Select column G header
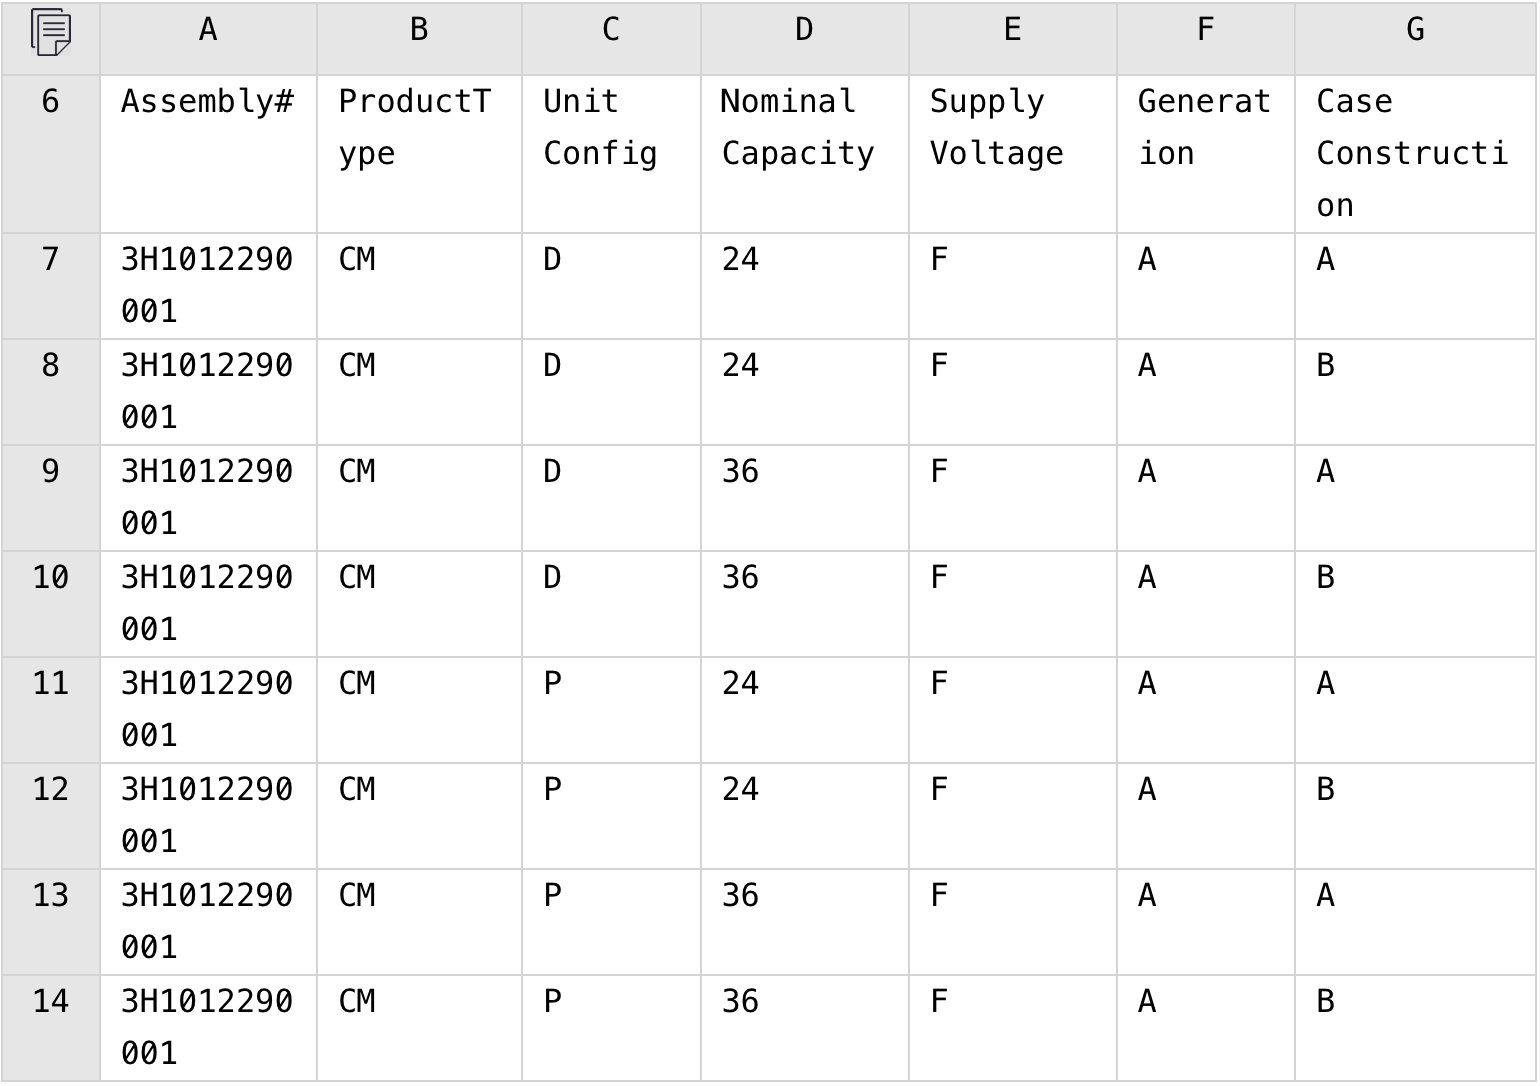 pyautogui.click(x=1415, y=32)
